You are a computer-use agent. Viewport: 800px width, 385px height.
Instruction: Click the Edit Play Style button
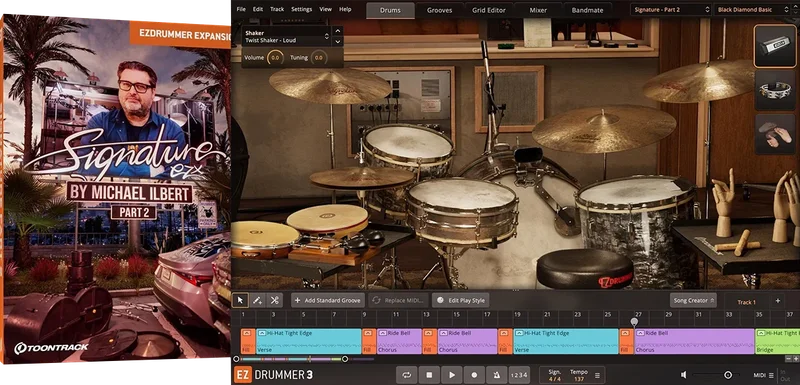point(461,300)
